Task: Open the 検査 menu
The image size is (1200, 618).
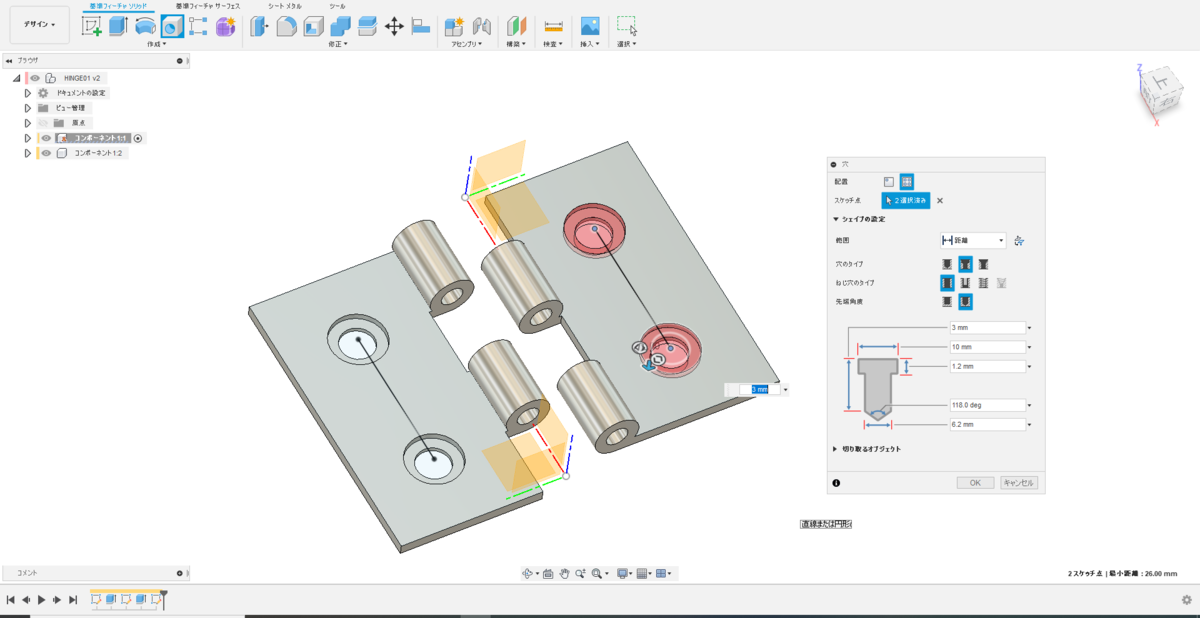Action: pos(552,44)
